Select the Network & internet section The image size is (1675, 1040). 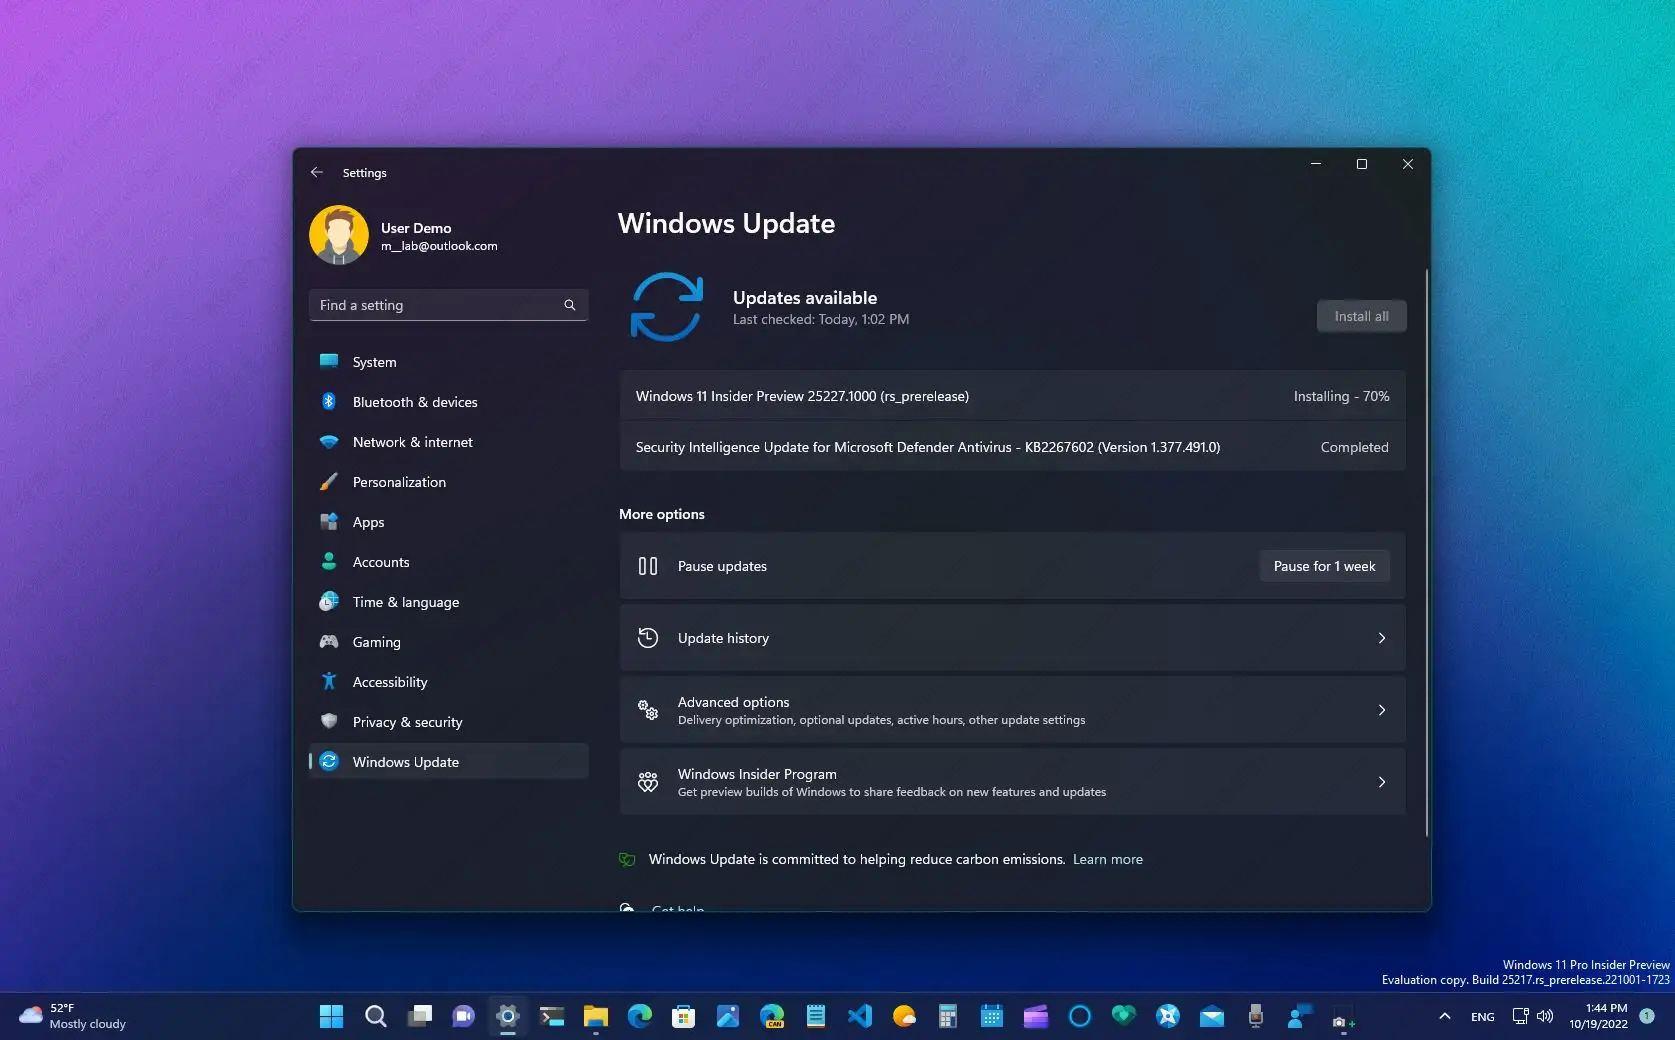tap(412, 441)
